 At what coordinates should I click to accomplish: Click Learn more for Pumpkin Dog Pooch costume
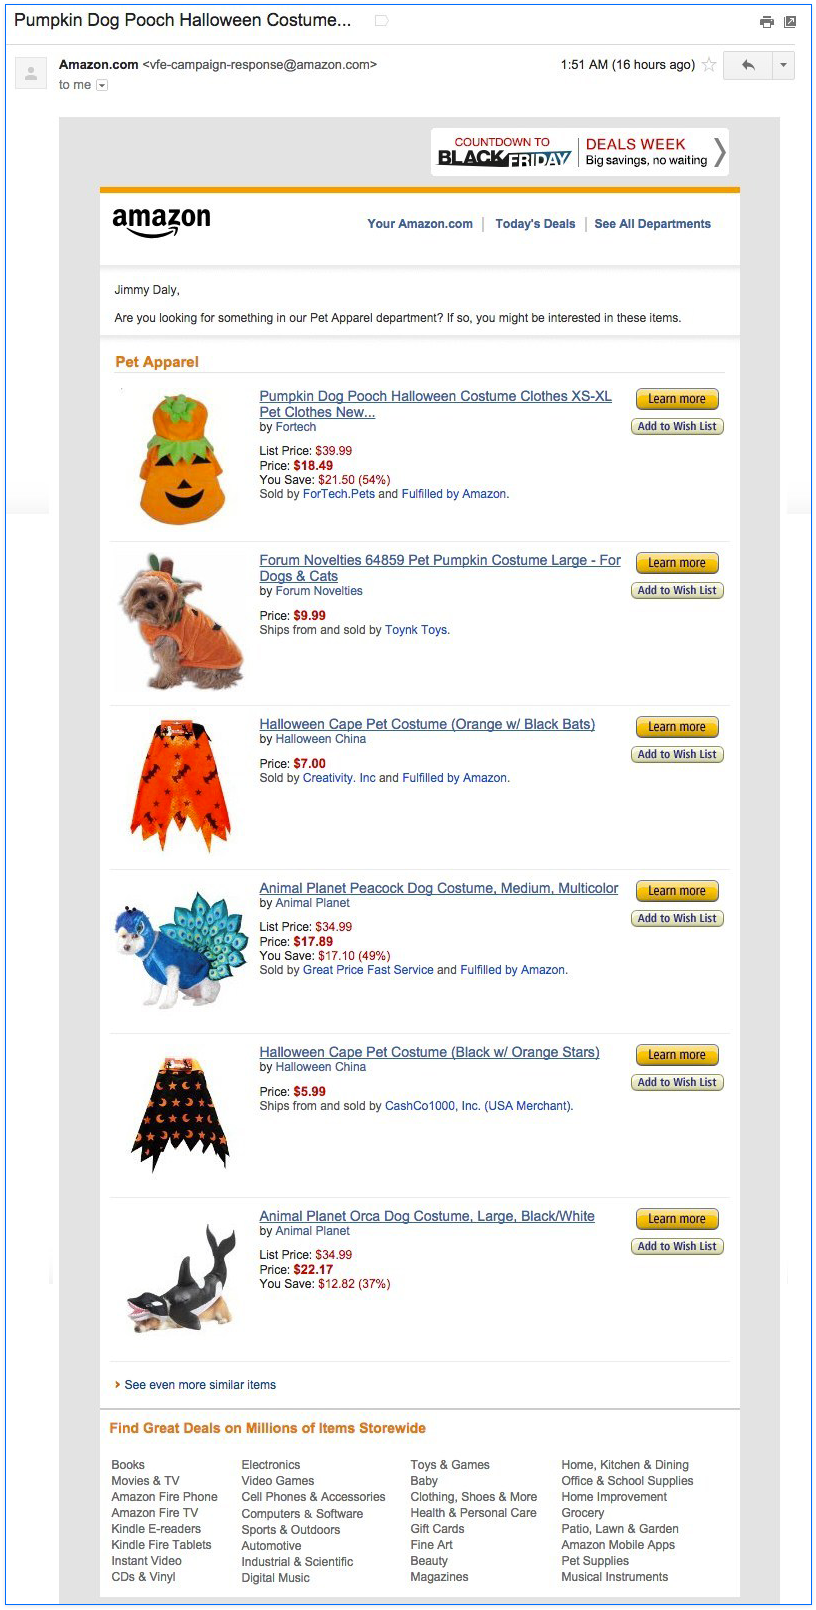tap(677, 399)
